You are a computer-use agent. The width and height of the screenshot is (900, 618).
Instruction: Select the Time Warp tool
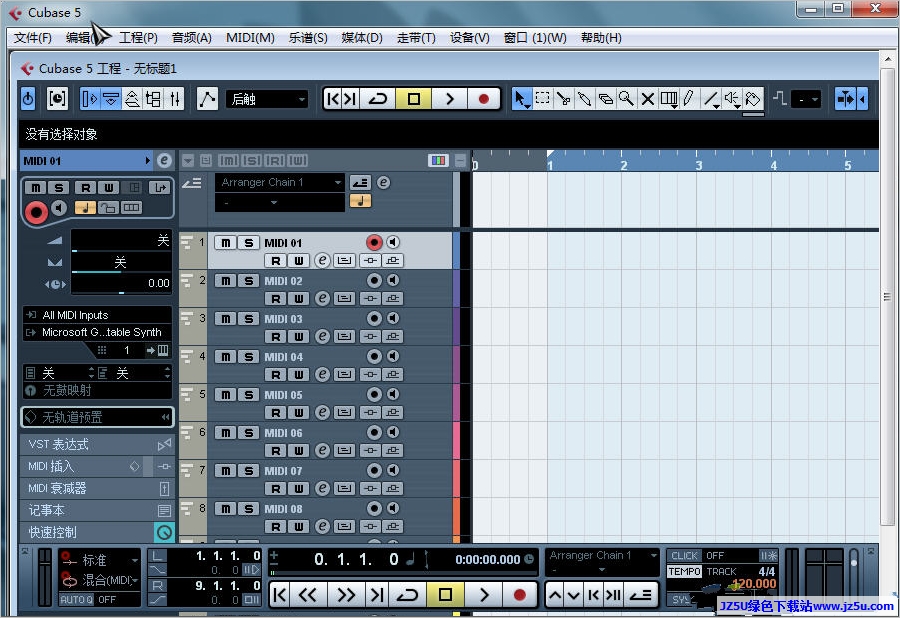(x=669, y=99)
